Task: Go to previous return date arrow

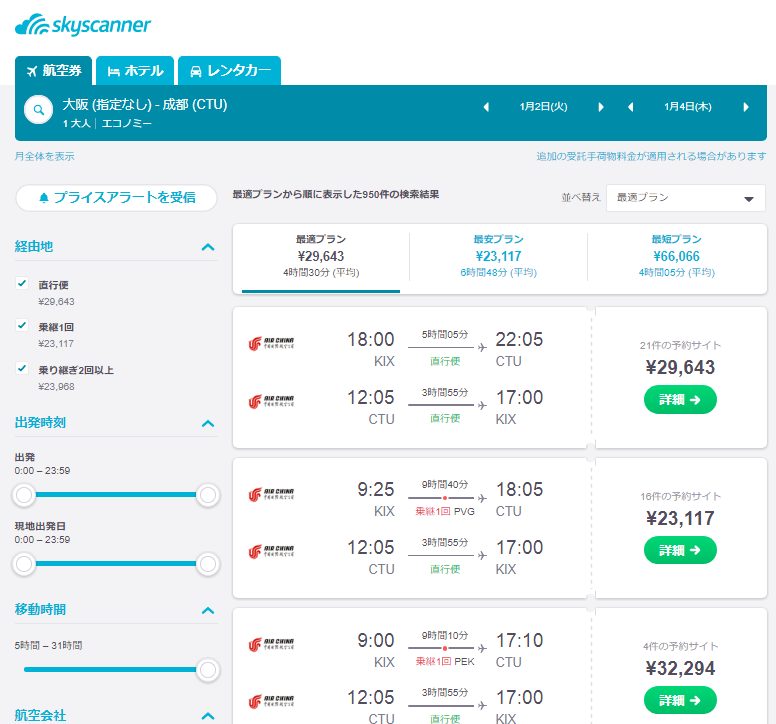Action: click(630, 107)
